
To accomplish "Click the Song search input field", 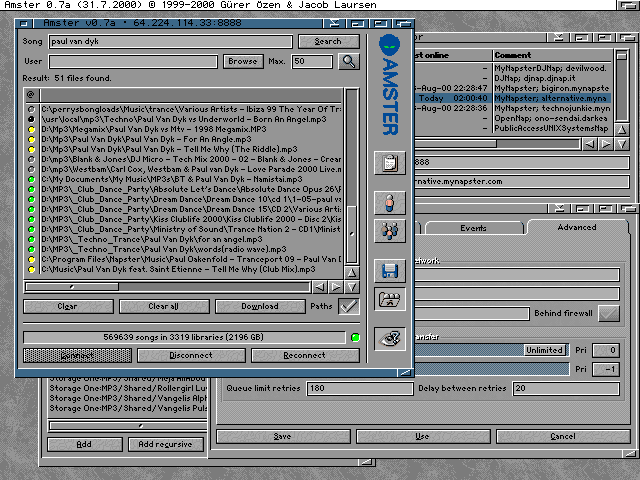I will [169, 42].
